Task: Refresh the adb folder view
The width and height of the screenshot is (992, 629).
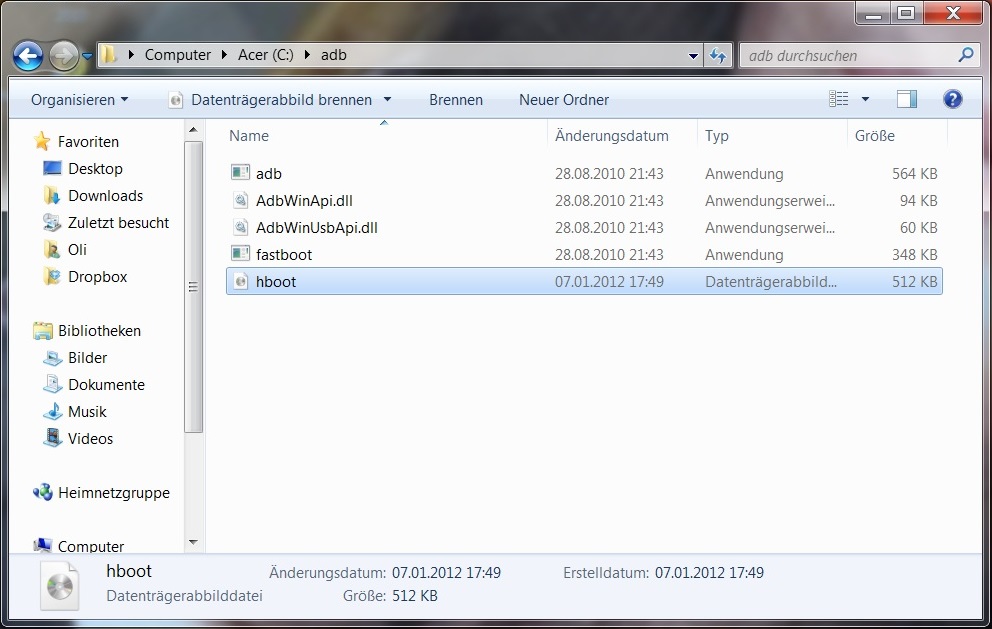Action: click(x=718, y=56)
